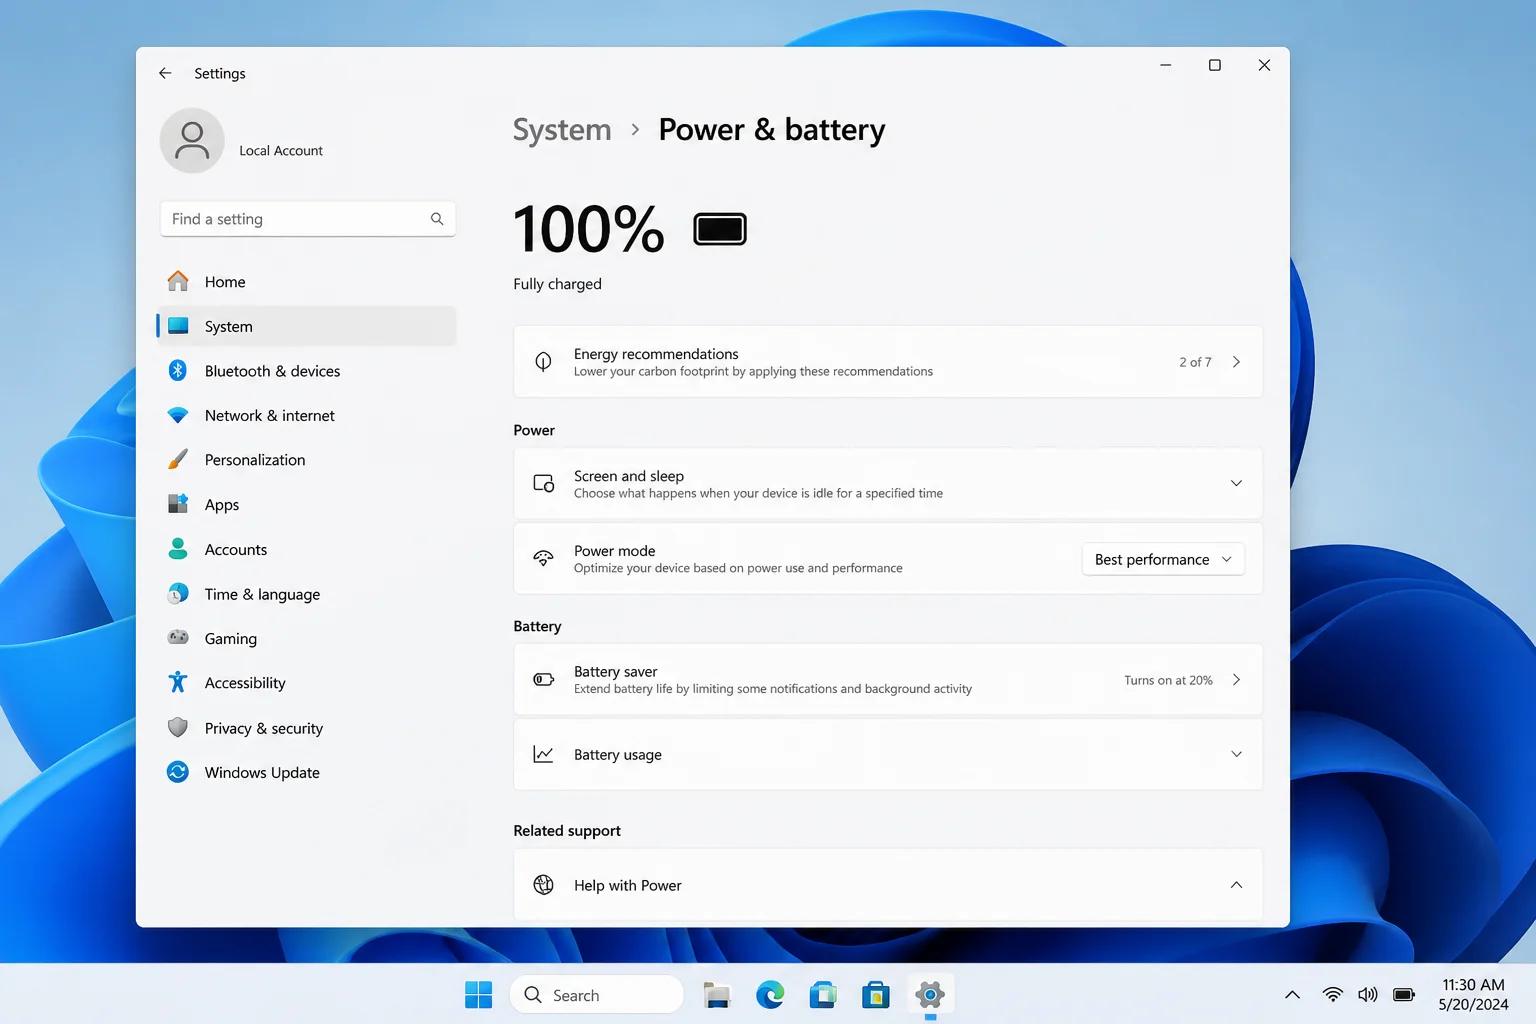Click the System breadcrumb link
Image resolution: width=1536 pixels, height=1024 pixels.
tap(562, 130)
